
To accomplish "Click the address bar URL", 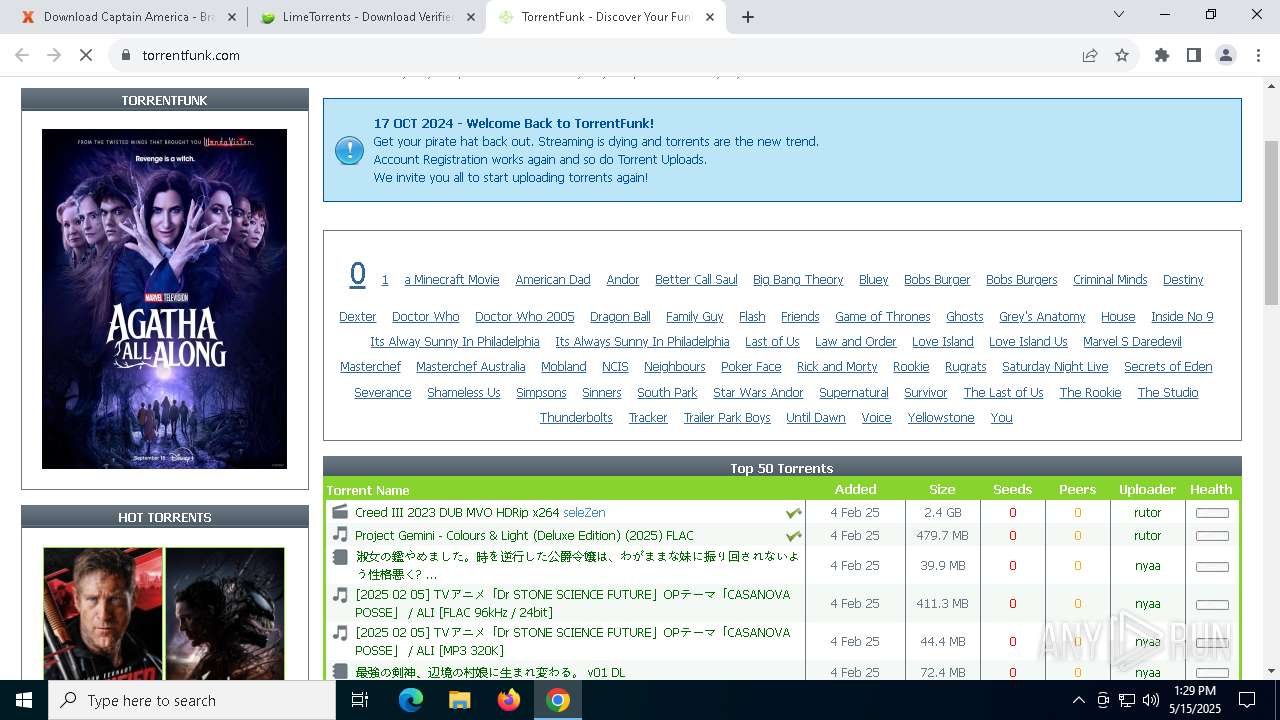I will pyautogui.click(x=191, y=55).
